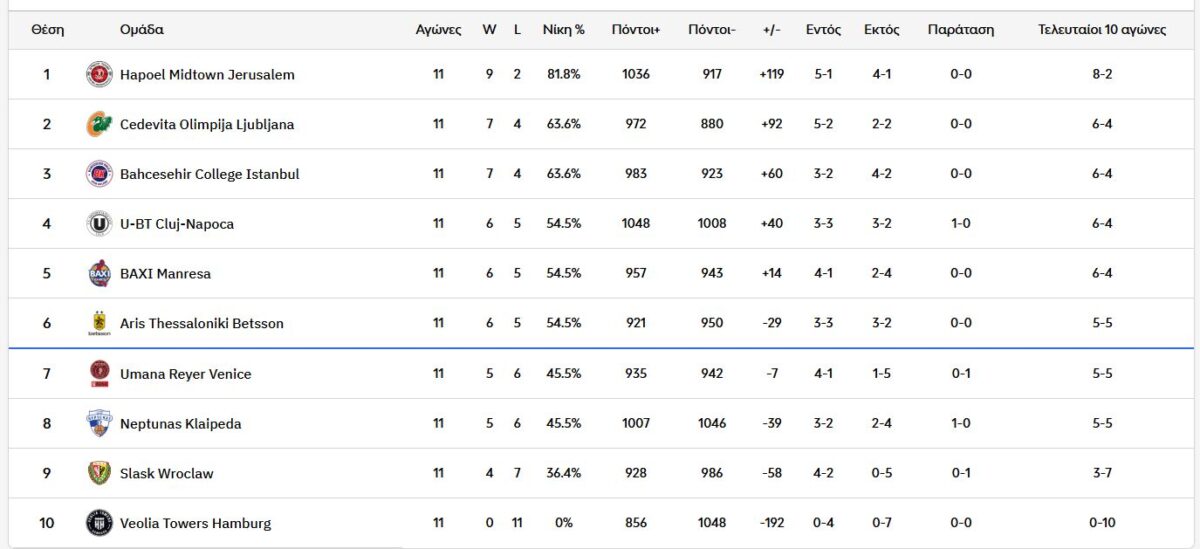
Task: Click the Τελευταίοι 10 αγώνες column header
Action: pos(1102,30)
